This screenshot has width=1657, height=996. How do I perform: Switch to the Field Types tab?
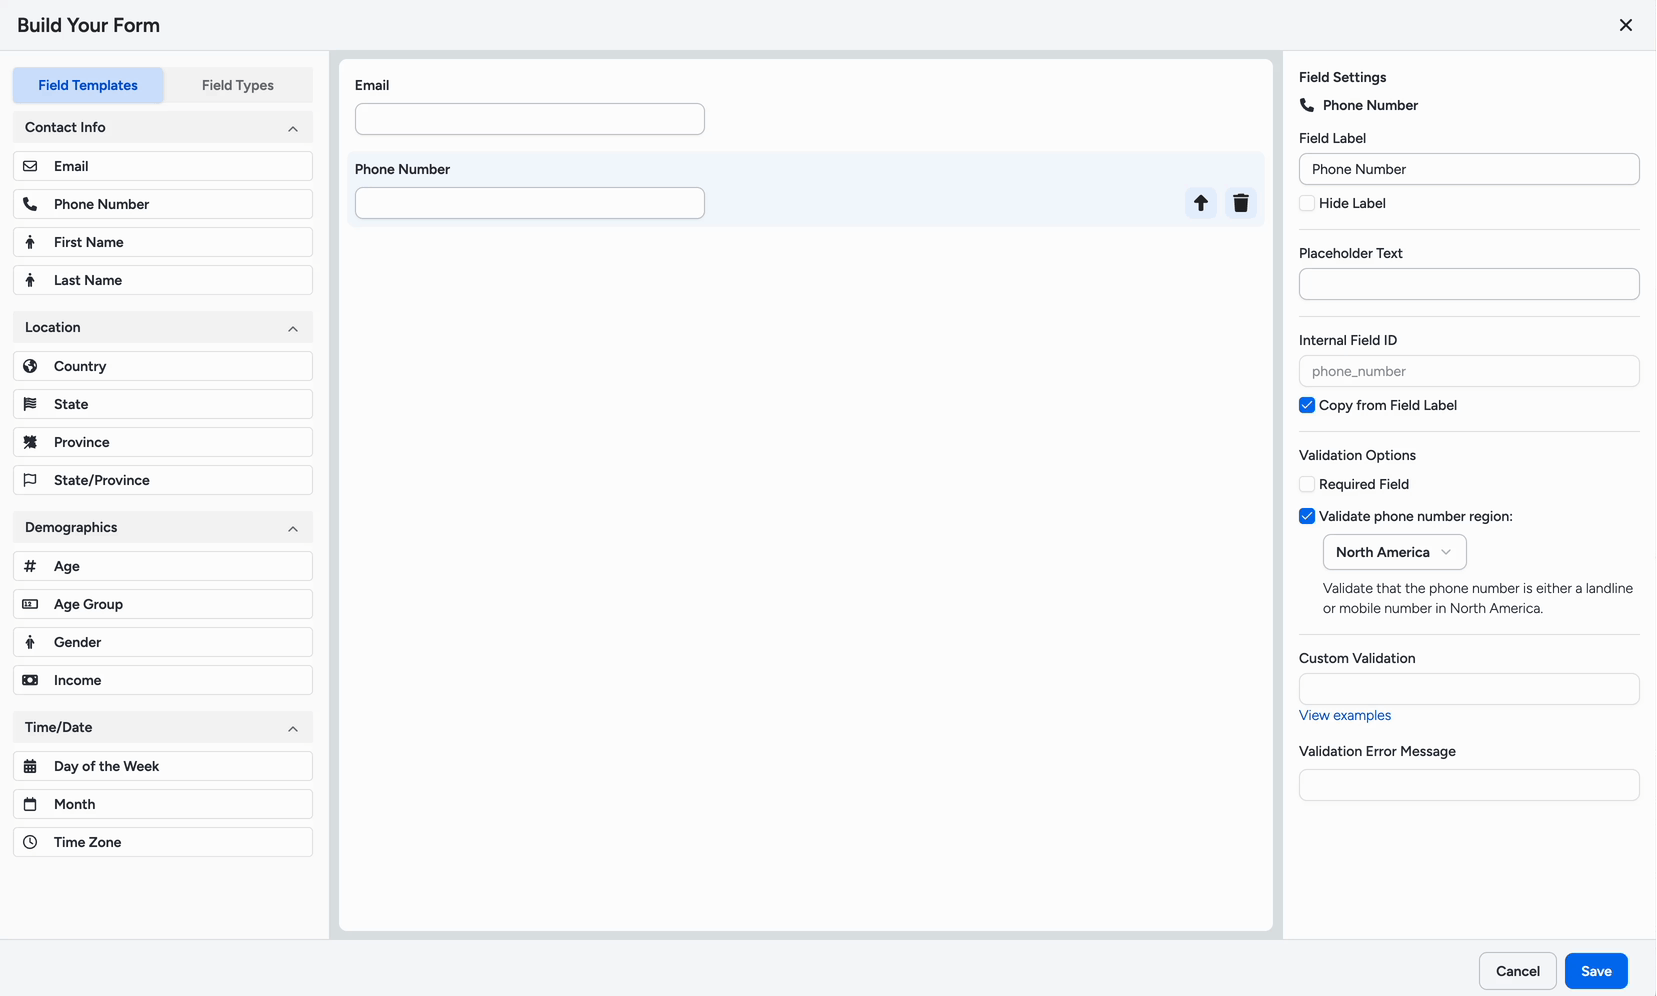click(238, 85)
